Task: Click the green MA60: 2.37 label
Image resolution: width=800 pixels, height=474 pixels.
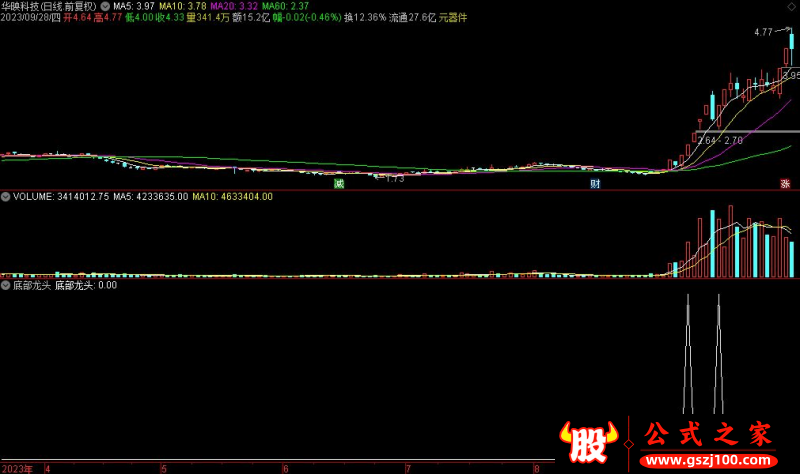Action: [x=285, y=6]
